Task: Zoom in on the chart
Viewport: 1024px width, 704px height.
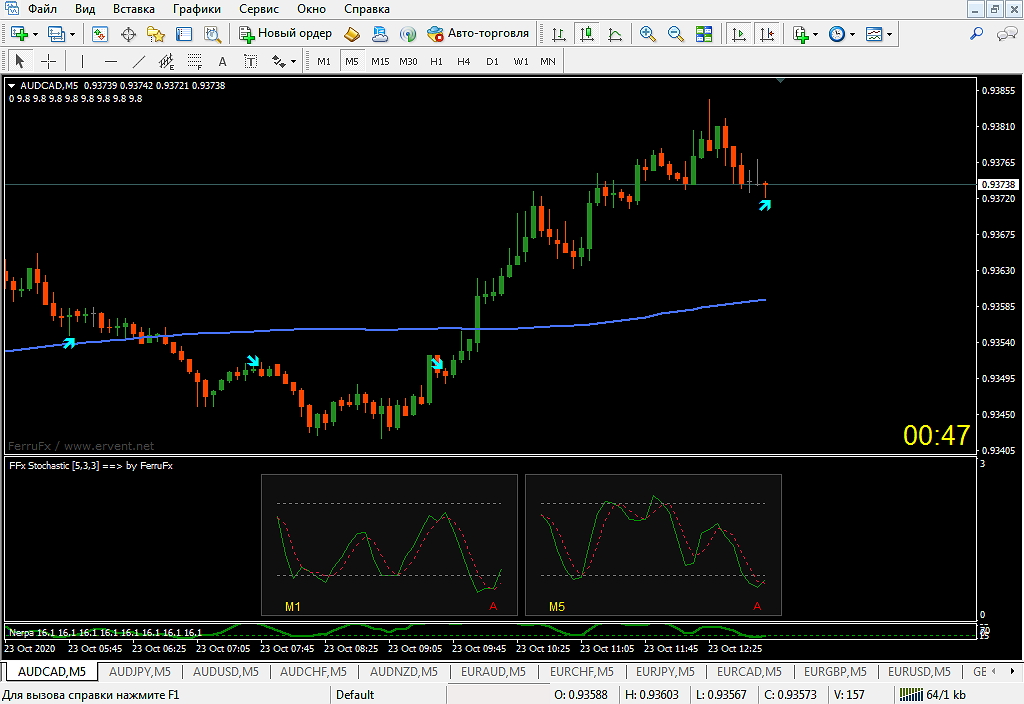Action: point(648,34)
